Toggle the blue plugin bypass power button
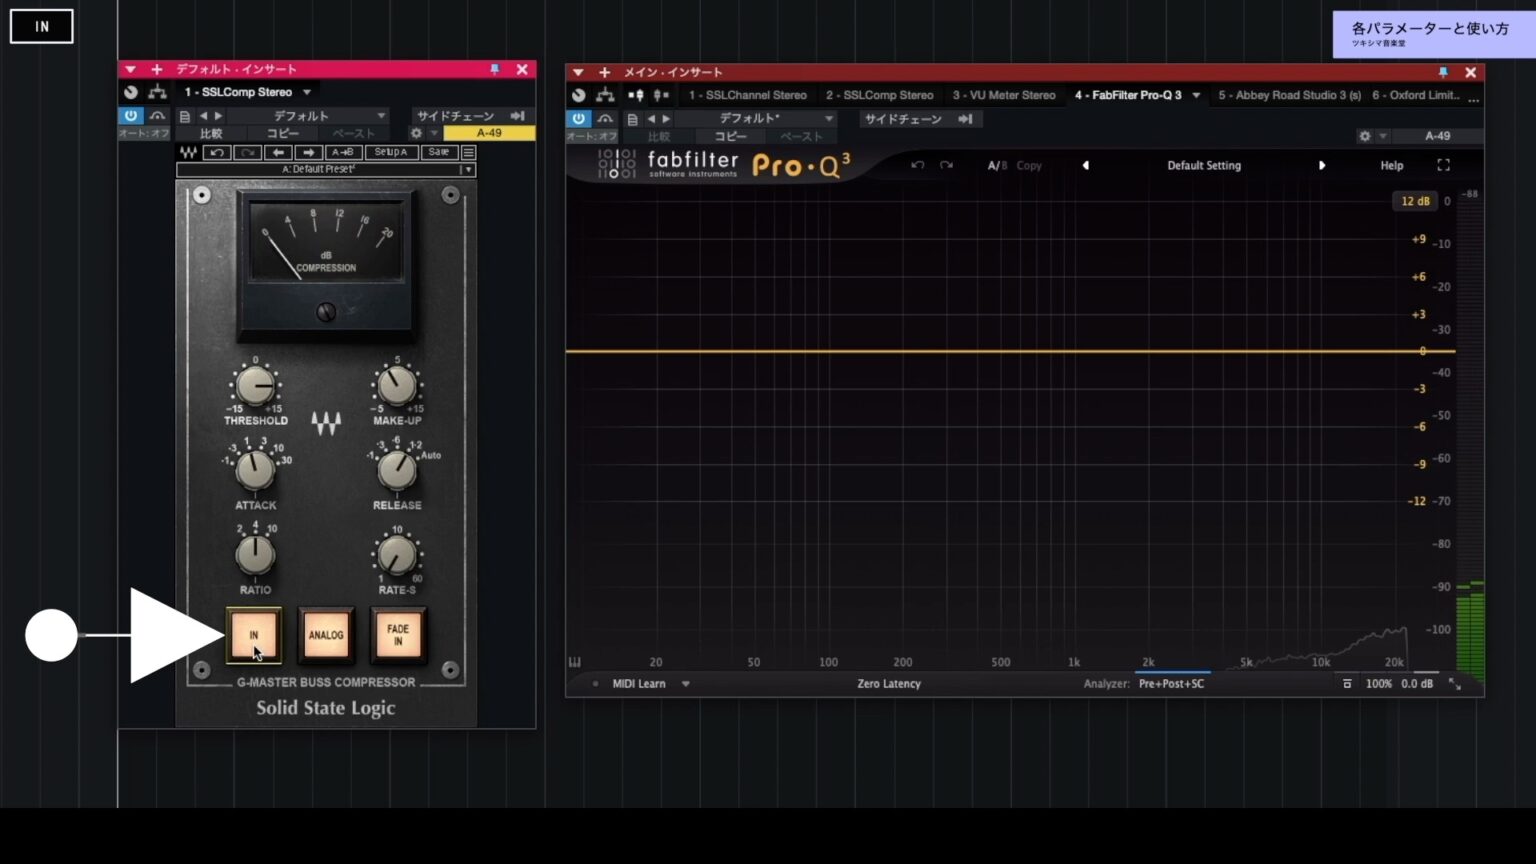 click(131, 115)
